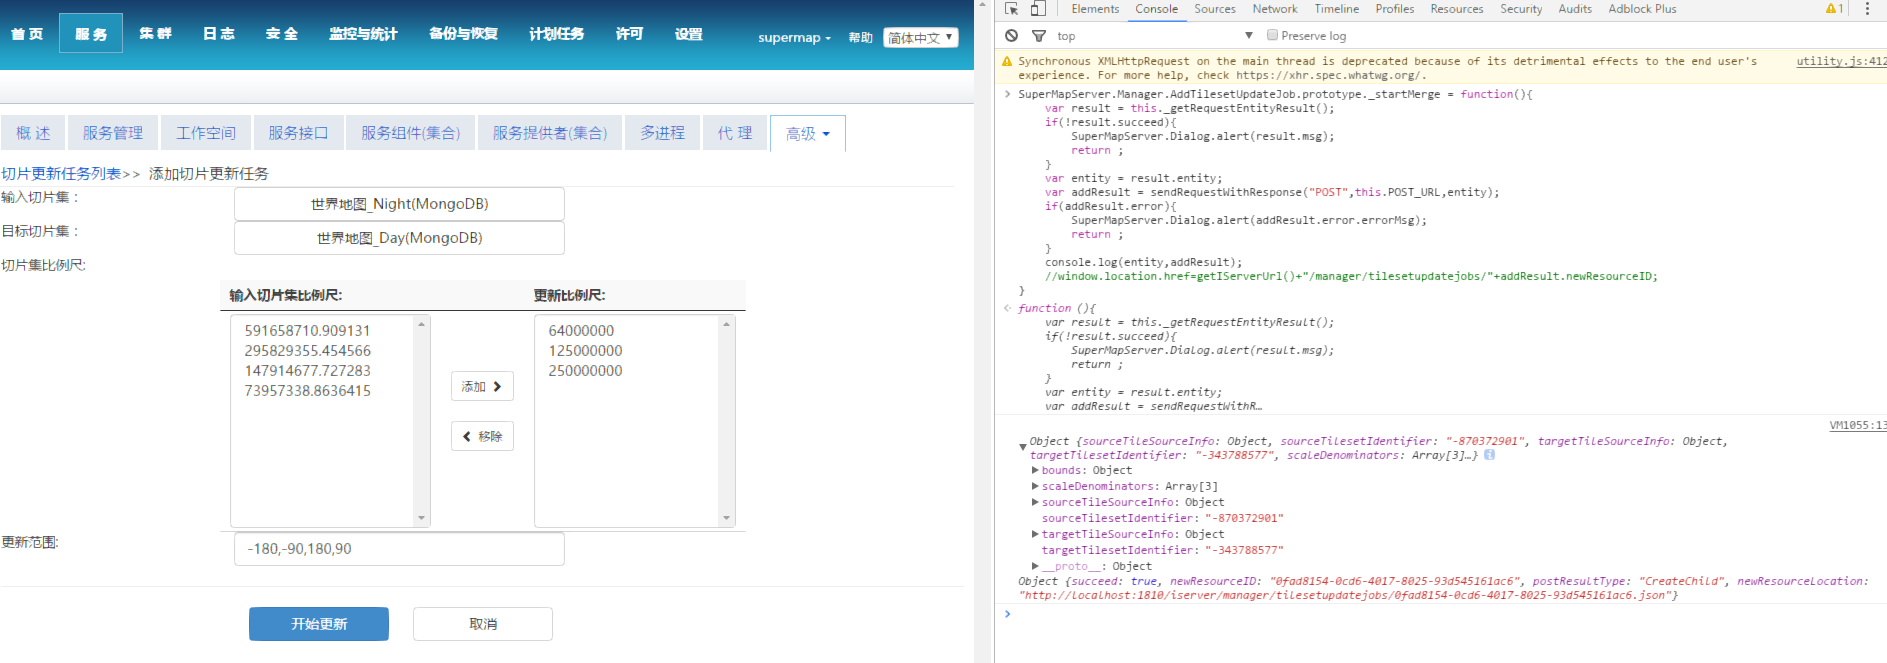This screenshot has height=663, width=1887.
Task: Switch to the Network panel tab
Action: pos(1275,9)
